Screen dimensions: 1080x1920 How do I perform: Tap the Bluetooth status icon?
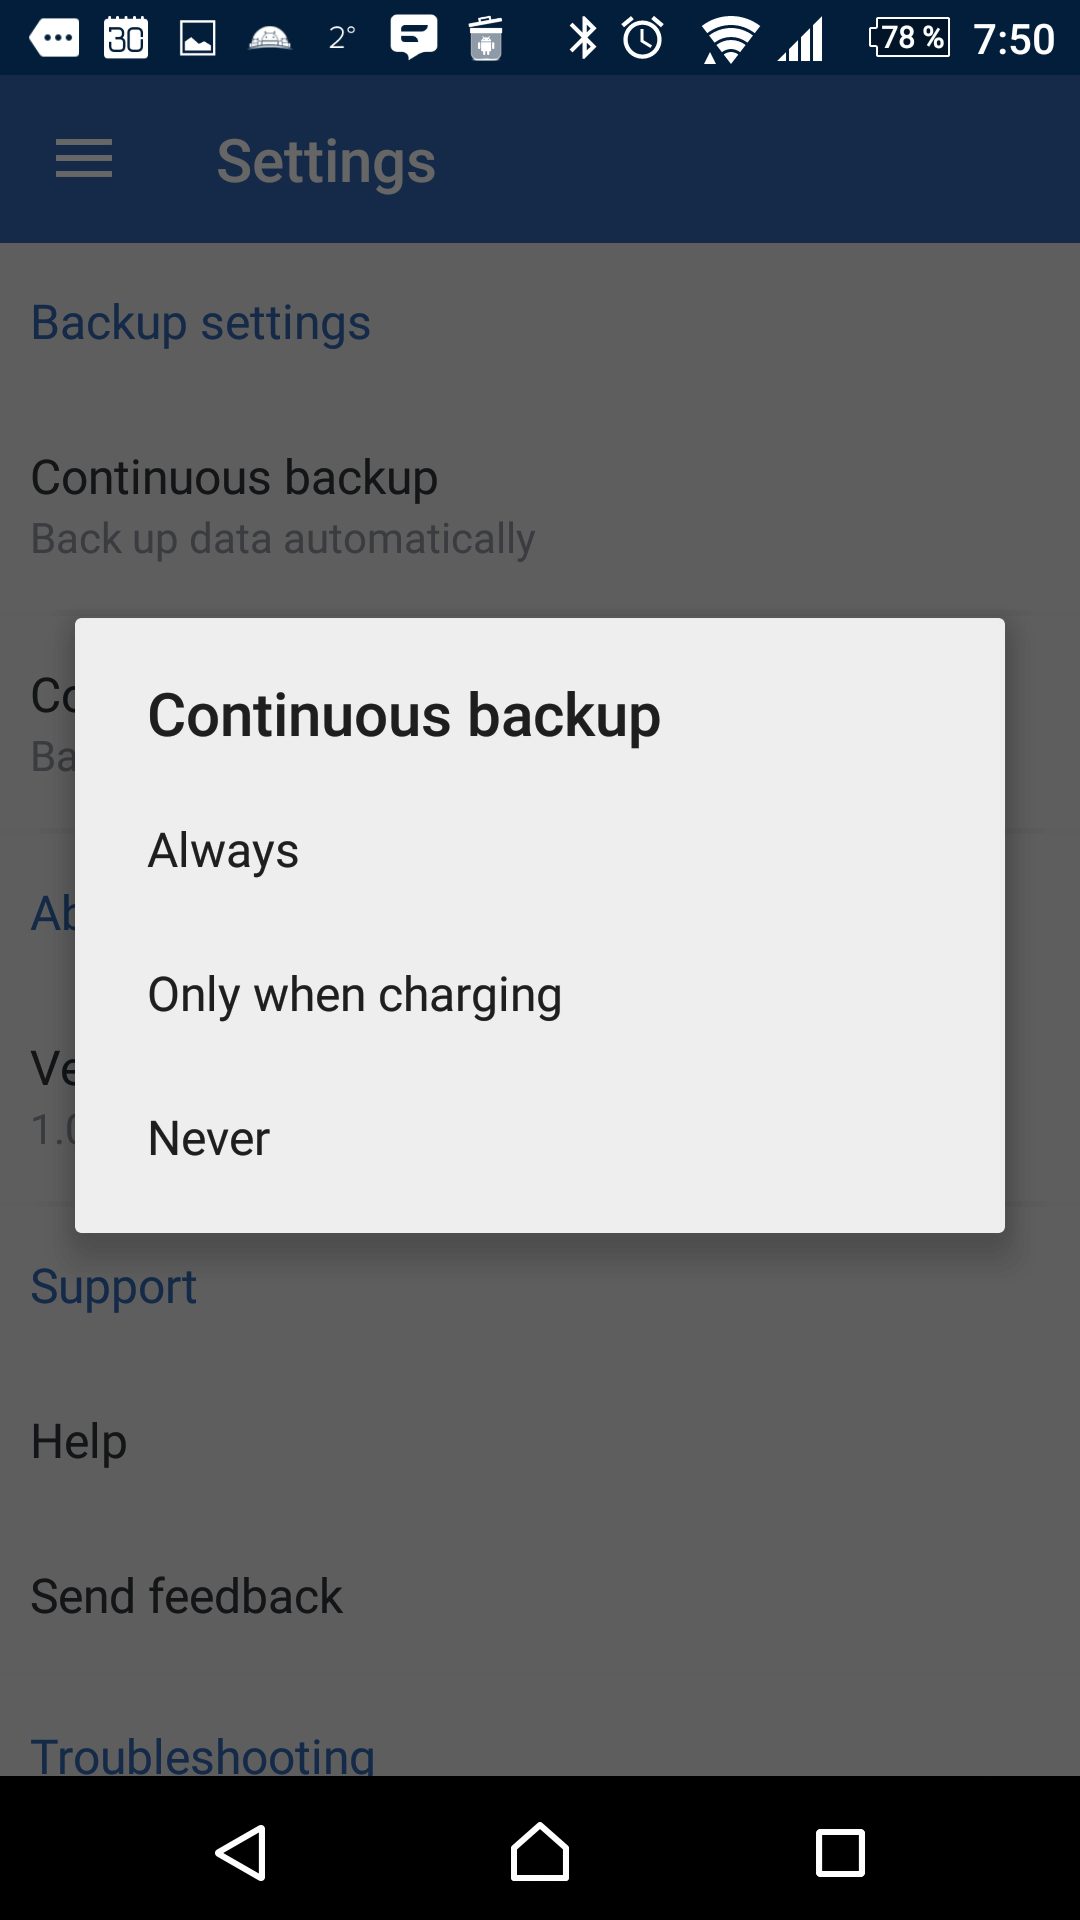[582, 39]
